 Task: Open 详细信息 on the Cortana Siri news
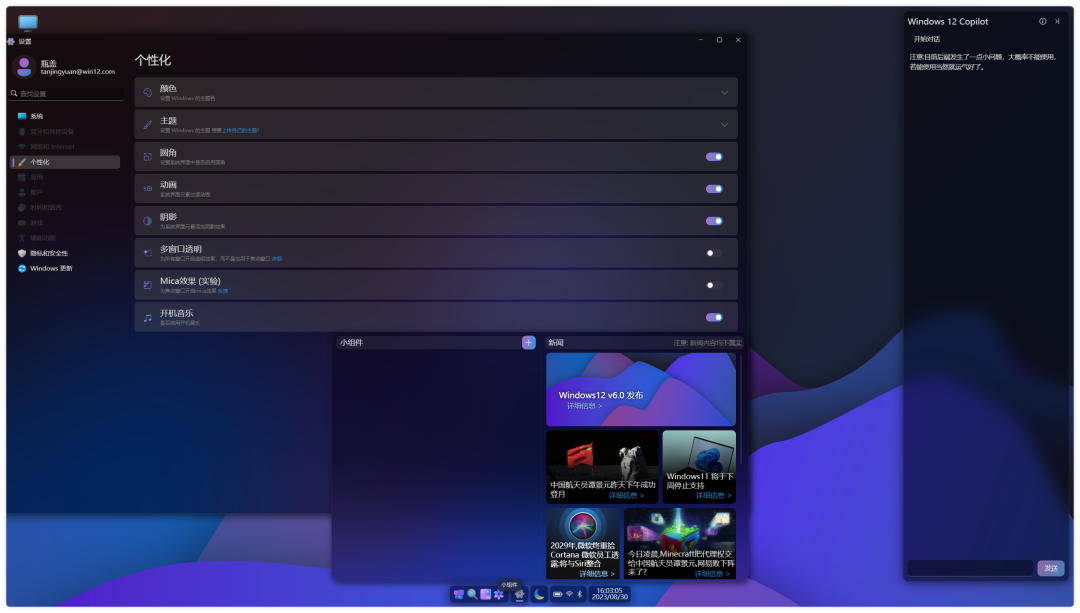tap(597, 573)
